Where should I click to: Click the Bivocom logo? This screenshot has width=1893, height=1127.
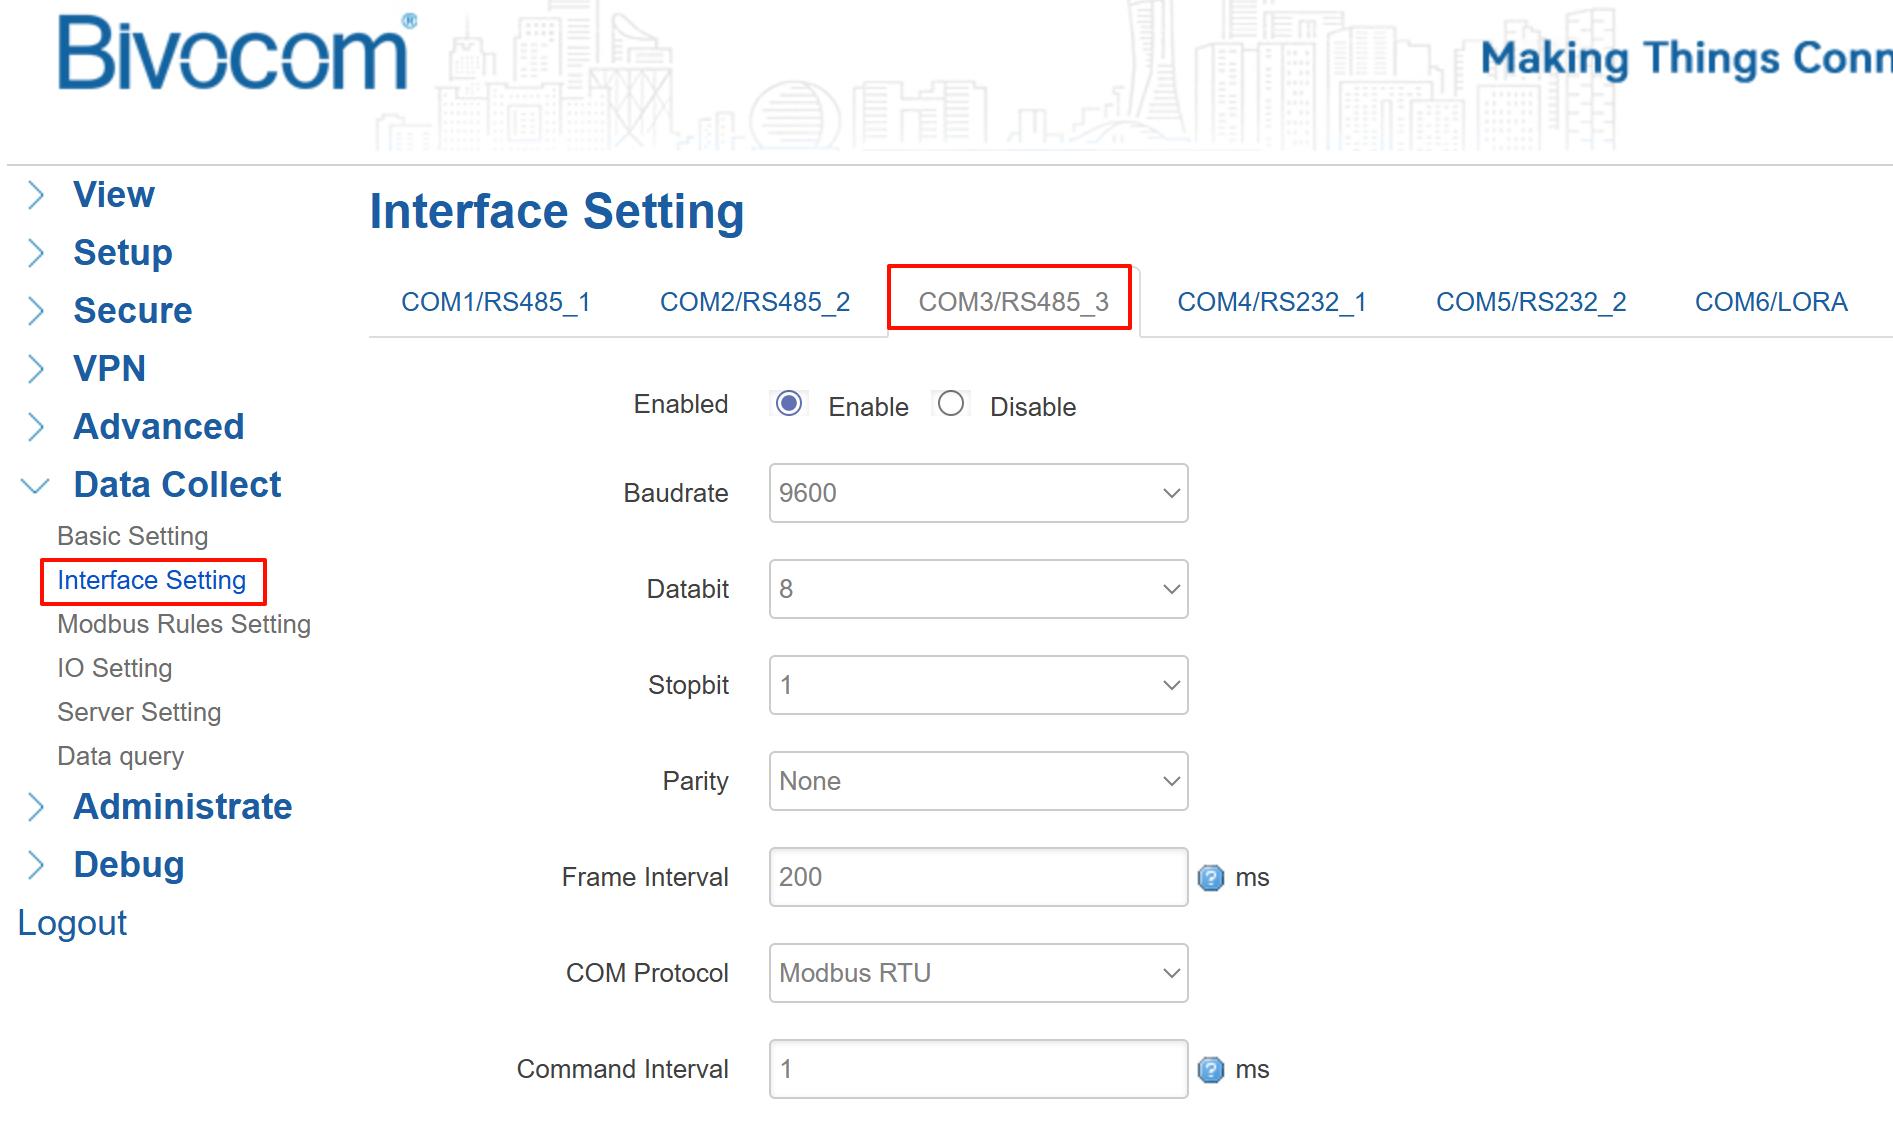click(236, 55)
